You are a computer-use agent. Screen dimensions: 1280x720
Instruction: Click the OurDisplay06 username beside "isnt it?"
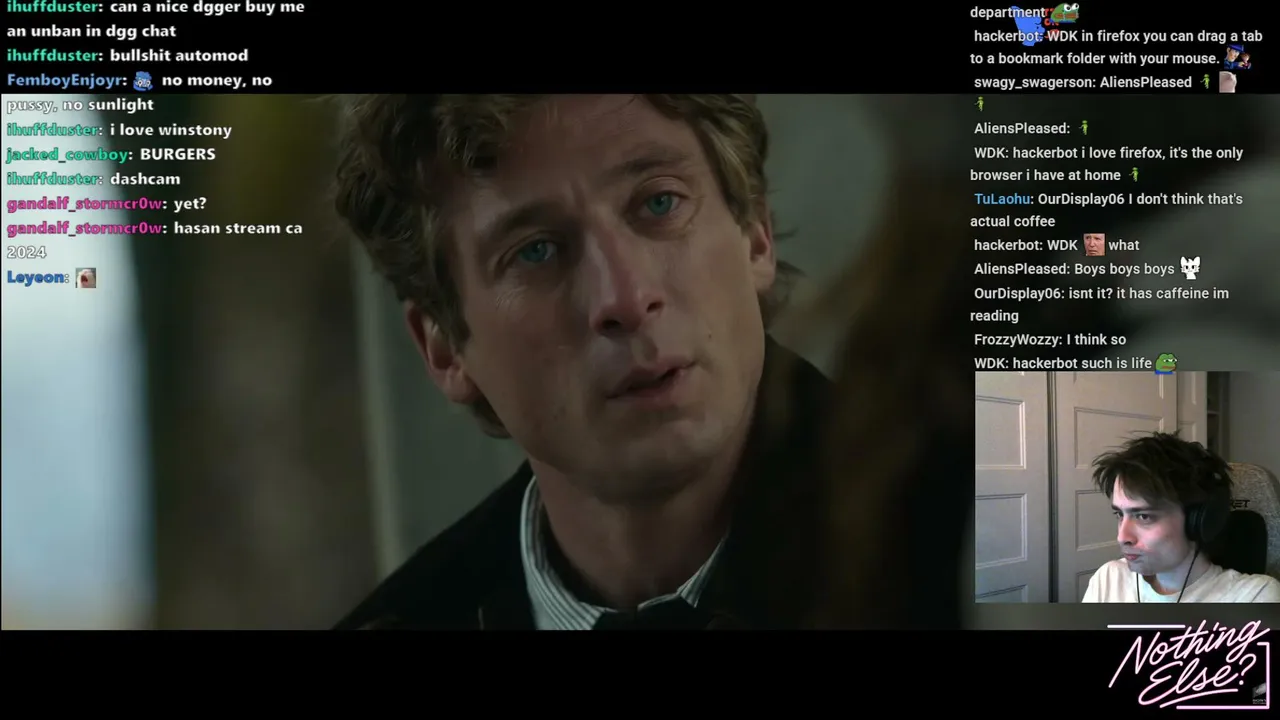point(1017,293)
